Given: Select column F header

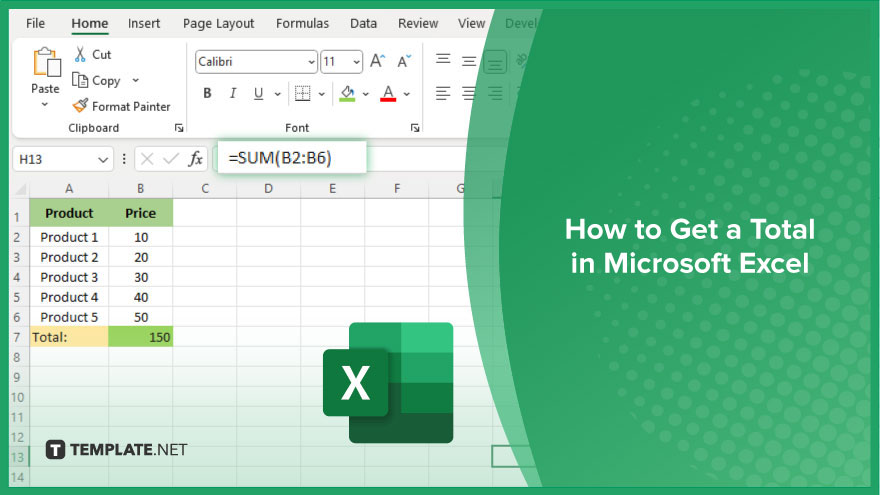Looking at the screenshot, I should click(x=397, y=189).
